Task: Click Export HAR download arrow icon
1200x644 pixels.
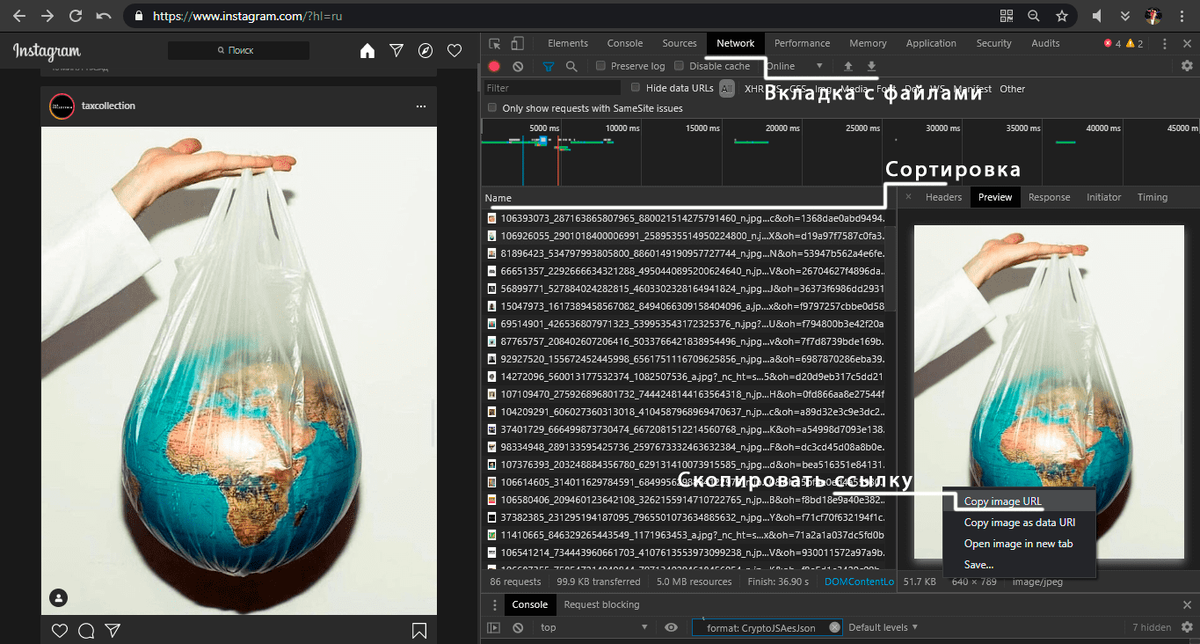Action: (x=871, y=66)
